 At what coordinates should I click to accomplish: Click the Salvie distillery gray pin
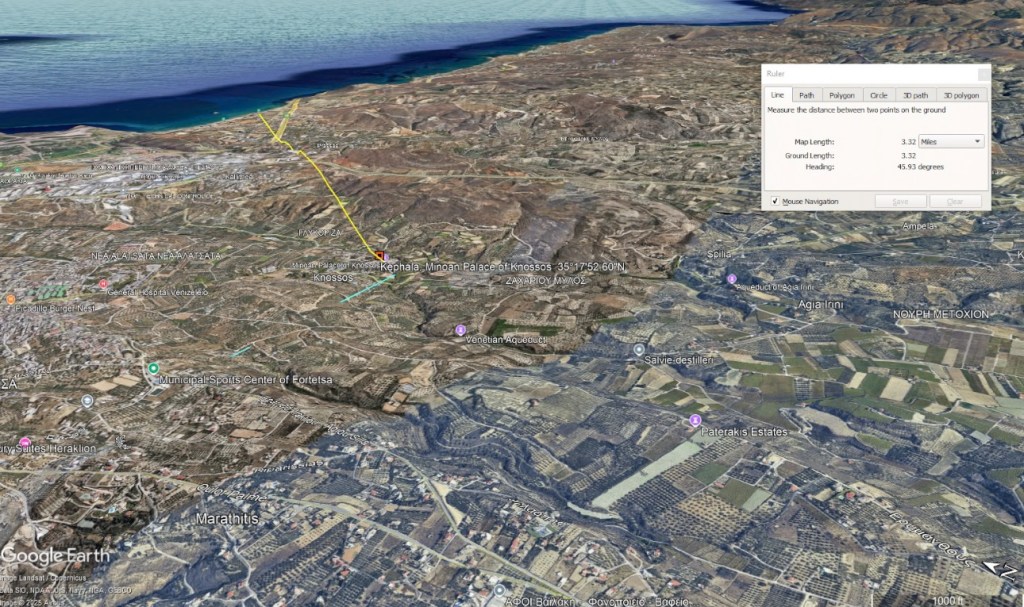point(639,349)
